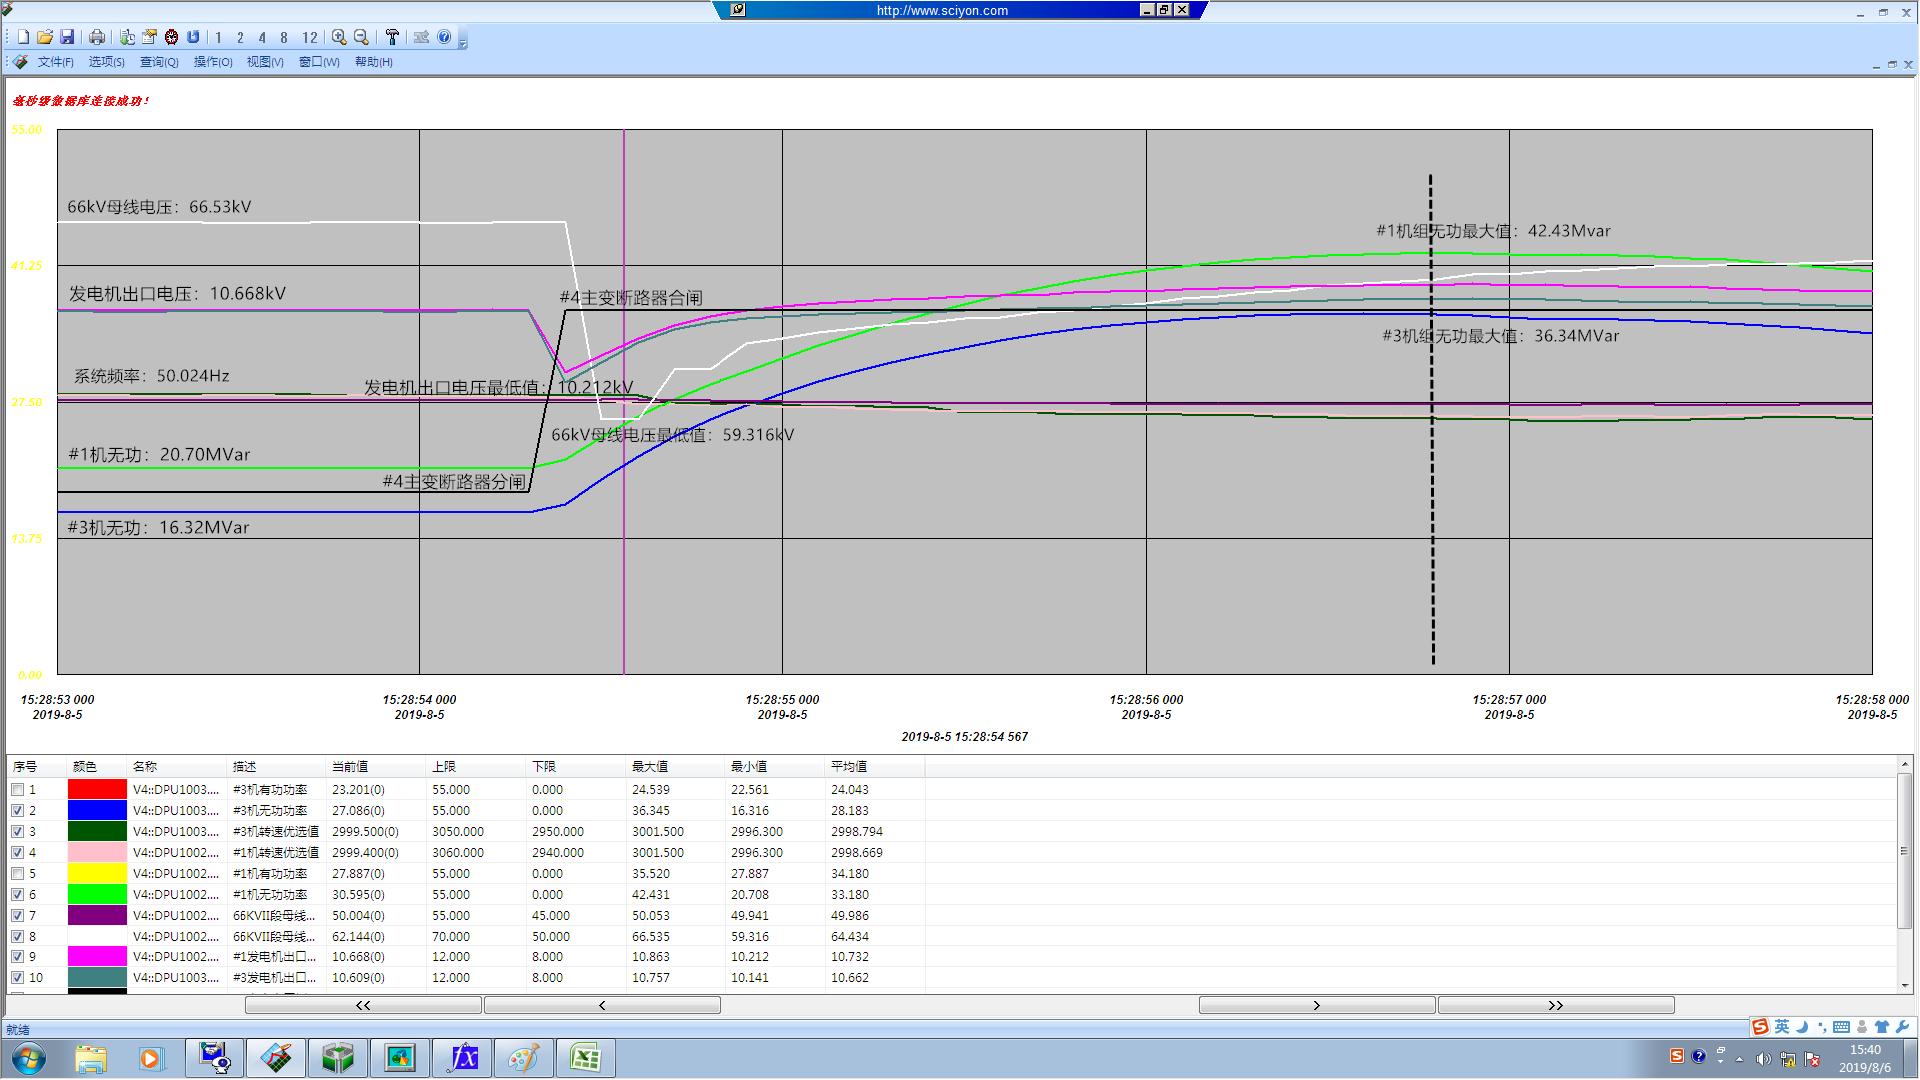Open the 窗口(W) menu
The image size is (1920, 1080).
coord(319,62)
